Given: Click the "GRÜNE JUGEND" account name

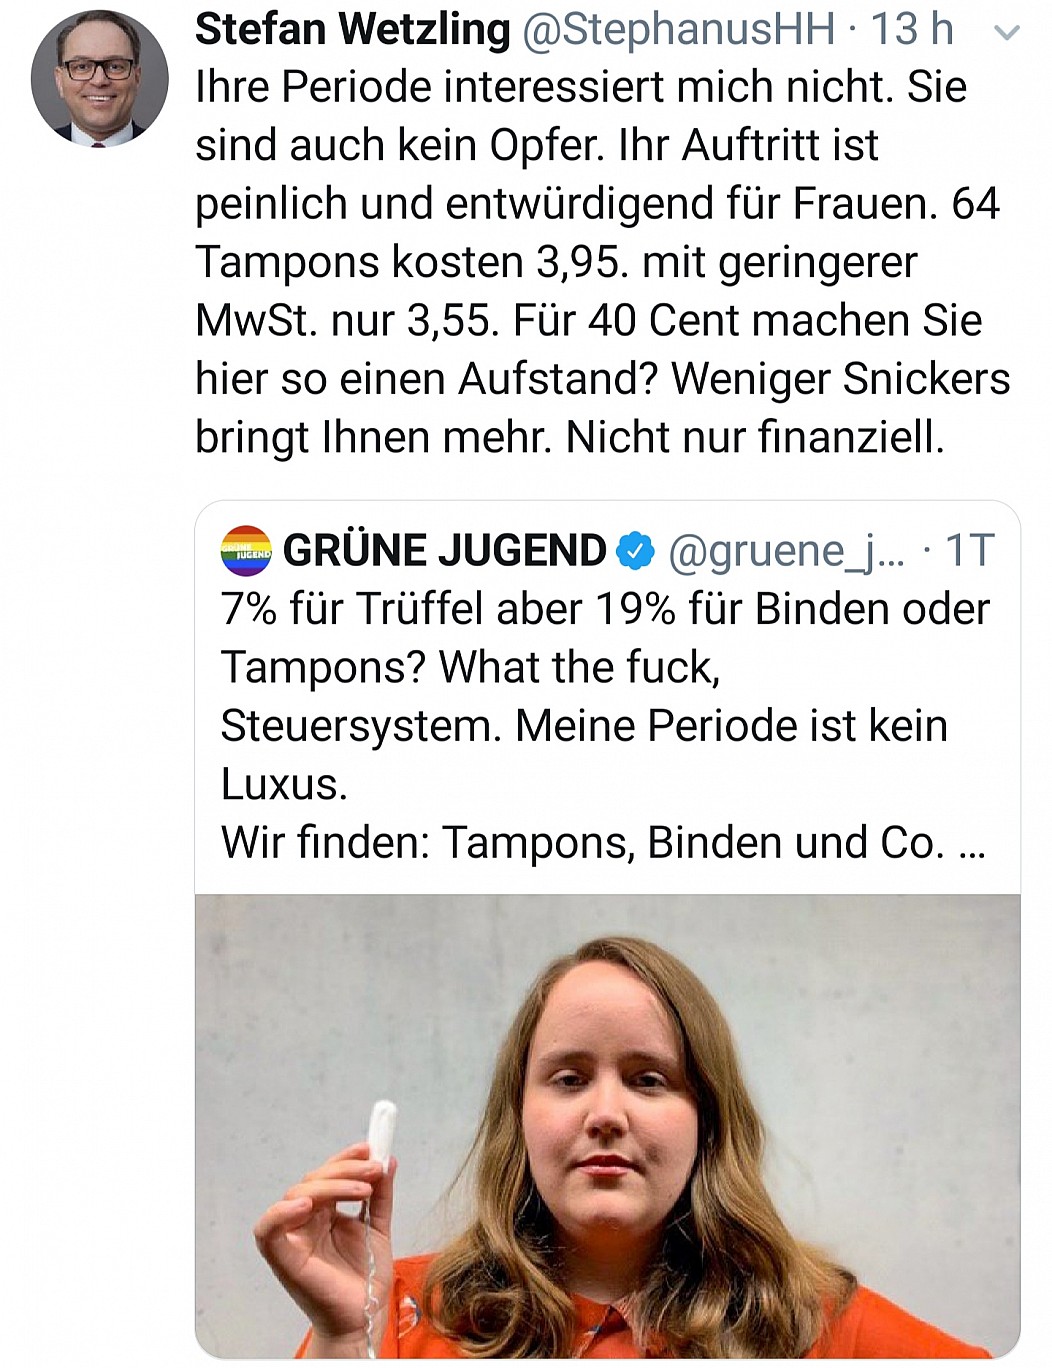Looking at the screenshot, I should [x=444, y=551].
